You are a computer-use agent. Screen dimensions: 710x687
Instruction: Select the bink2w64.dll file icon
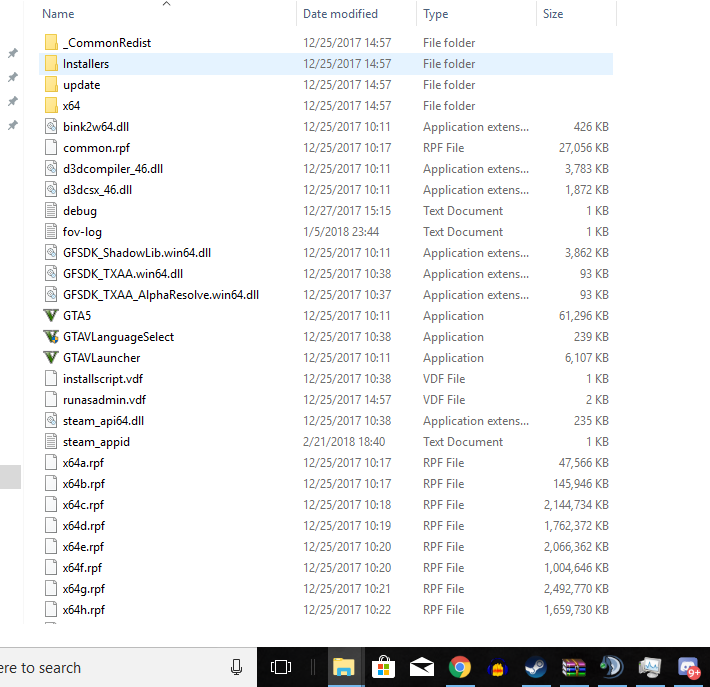pos(51,127)
